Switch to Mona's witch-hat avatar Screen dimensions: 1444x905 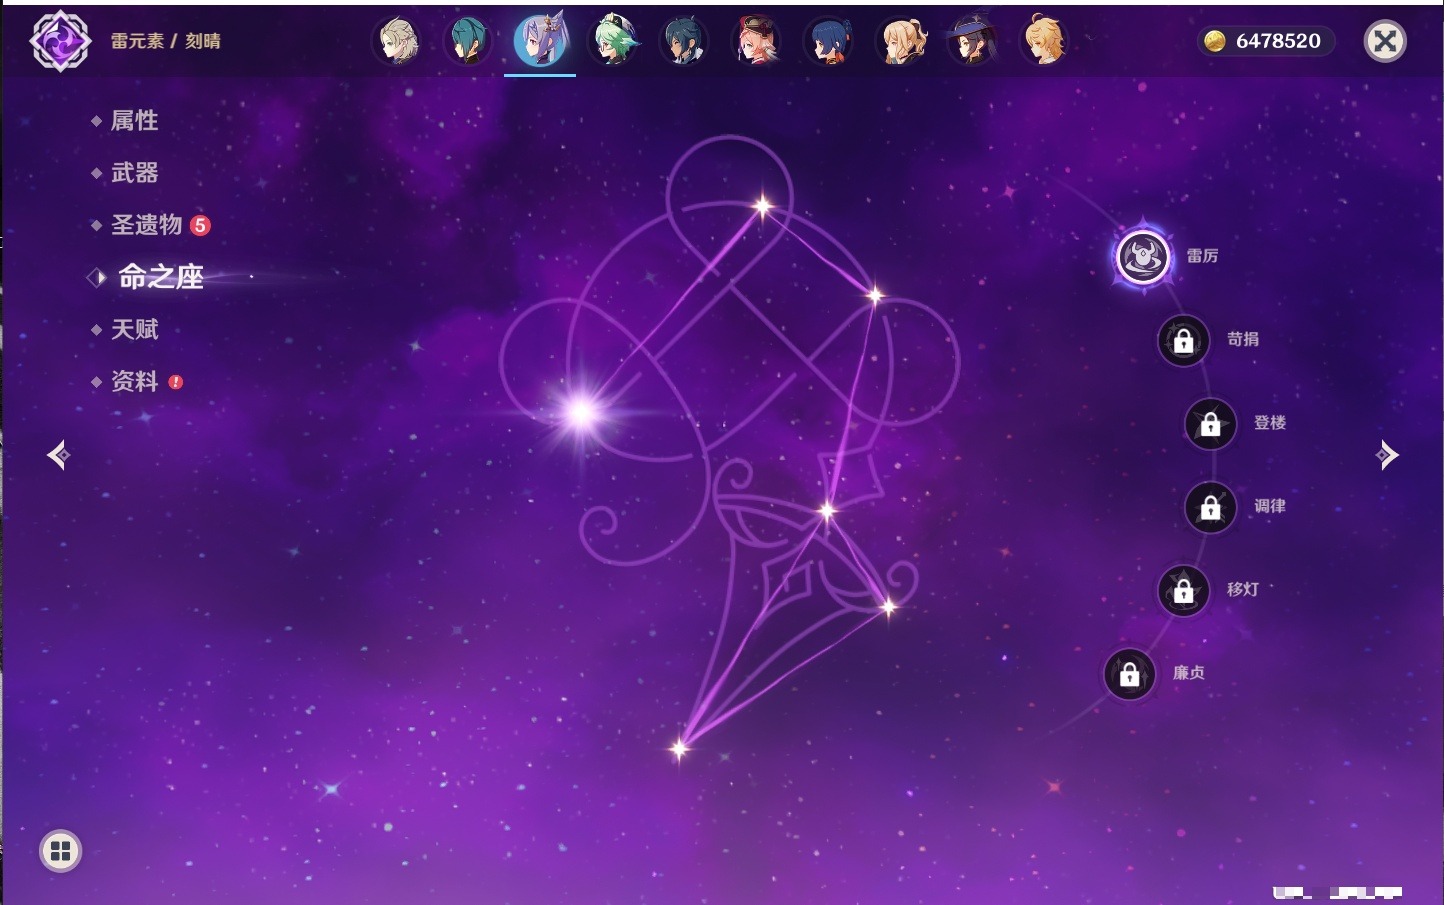coord(972,41)
